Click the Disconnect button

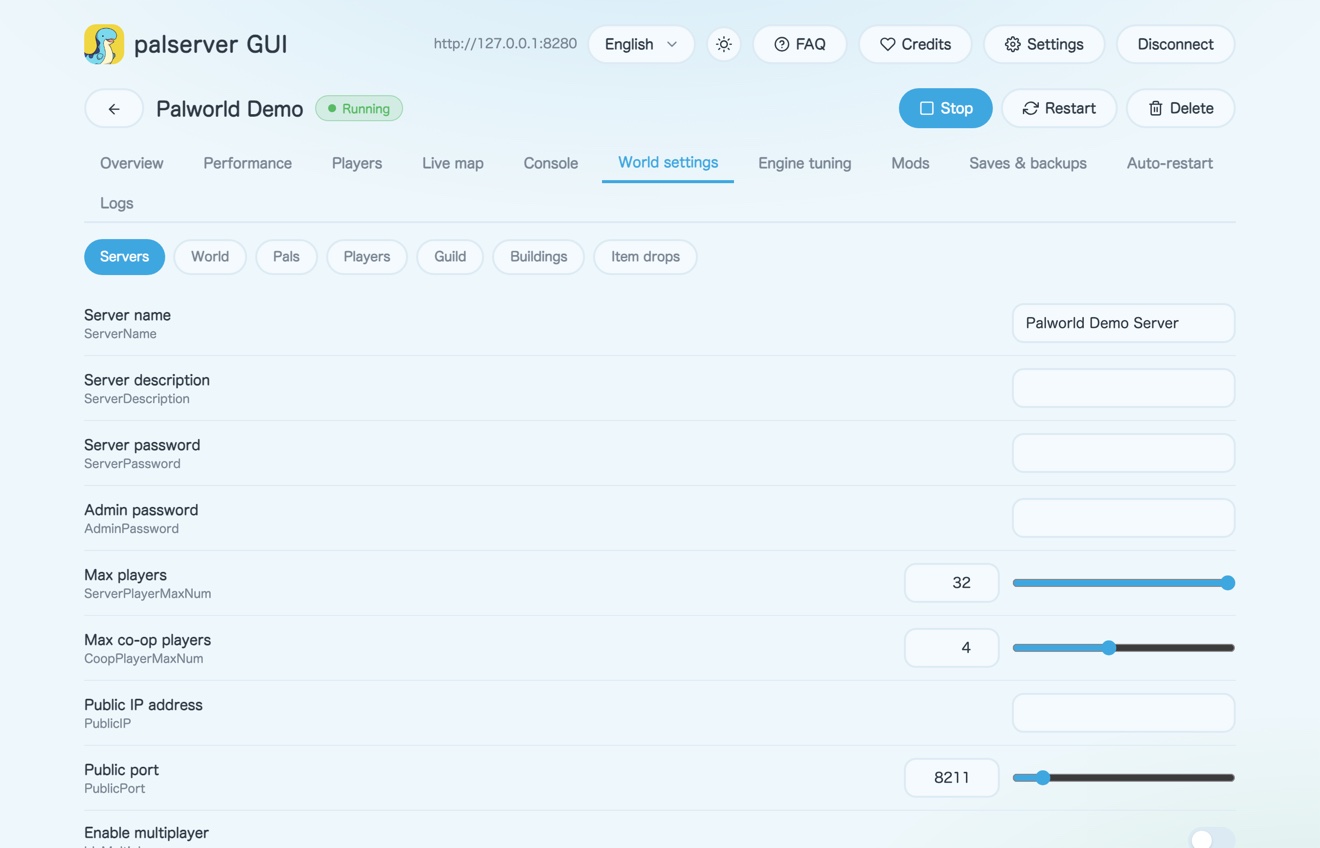tap(1175, 44)
